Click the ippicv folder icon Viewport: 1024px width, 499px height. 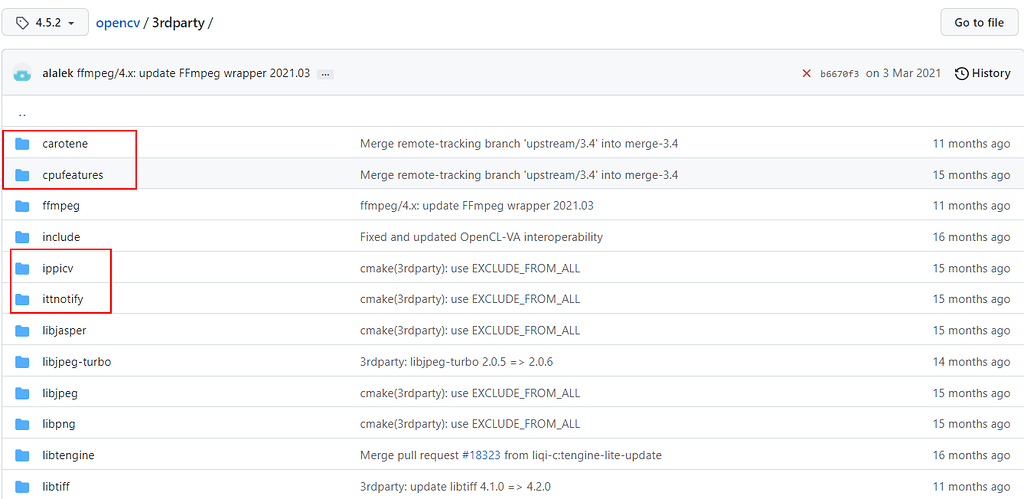point(22,268)
